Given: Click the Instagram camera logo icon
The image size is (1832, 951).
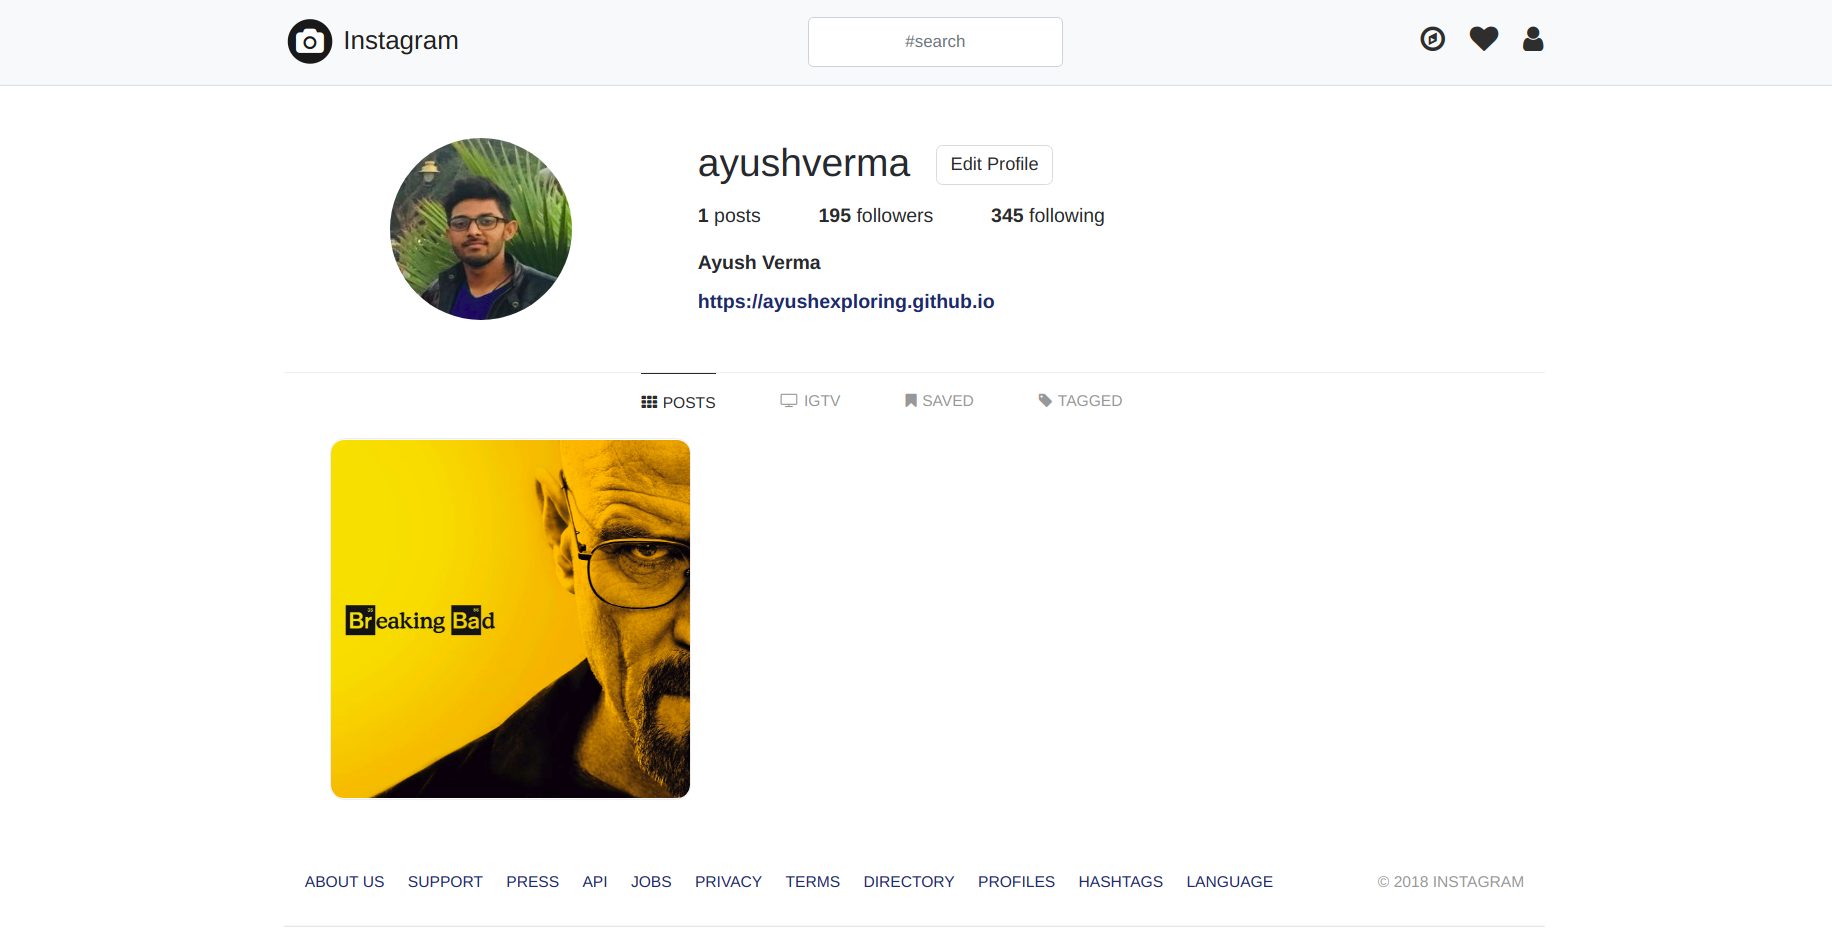Looking at the screenshot, I should coord(310,41).
